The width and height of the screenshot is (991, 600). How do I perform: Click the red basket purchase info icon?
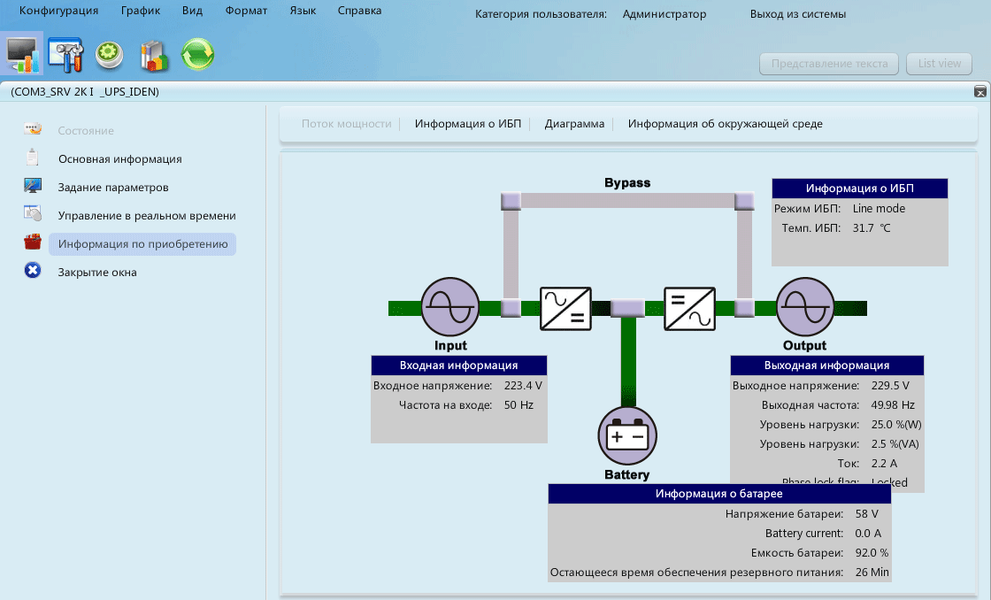(x=32, y=242)
